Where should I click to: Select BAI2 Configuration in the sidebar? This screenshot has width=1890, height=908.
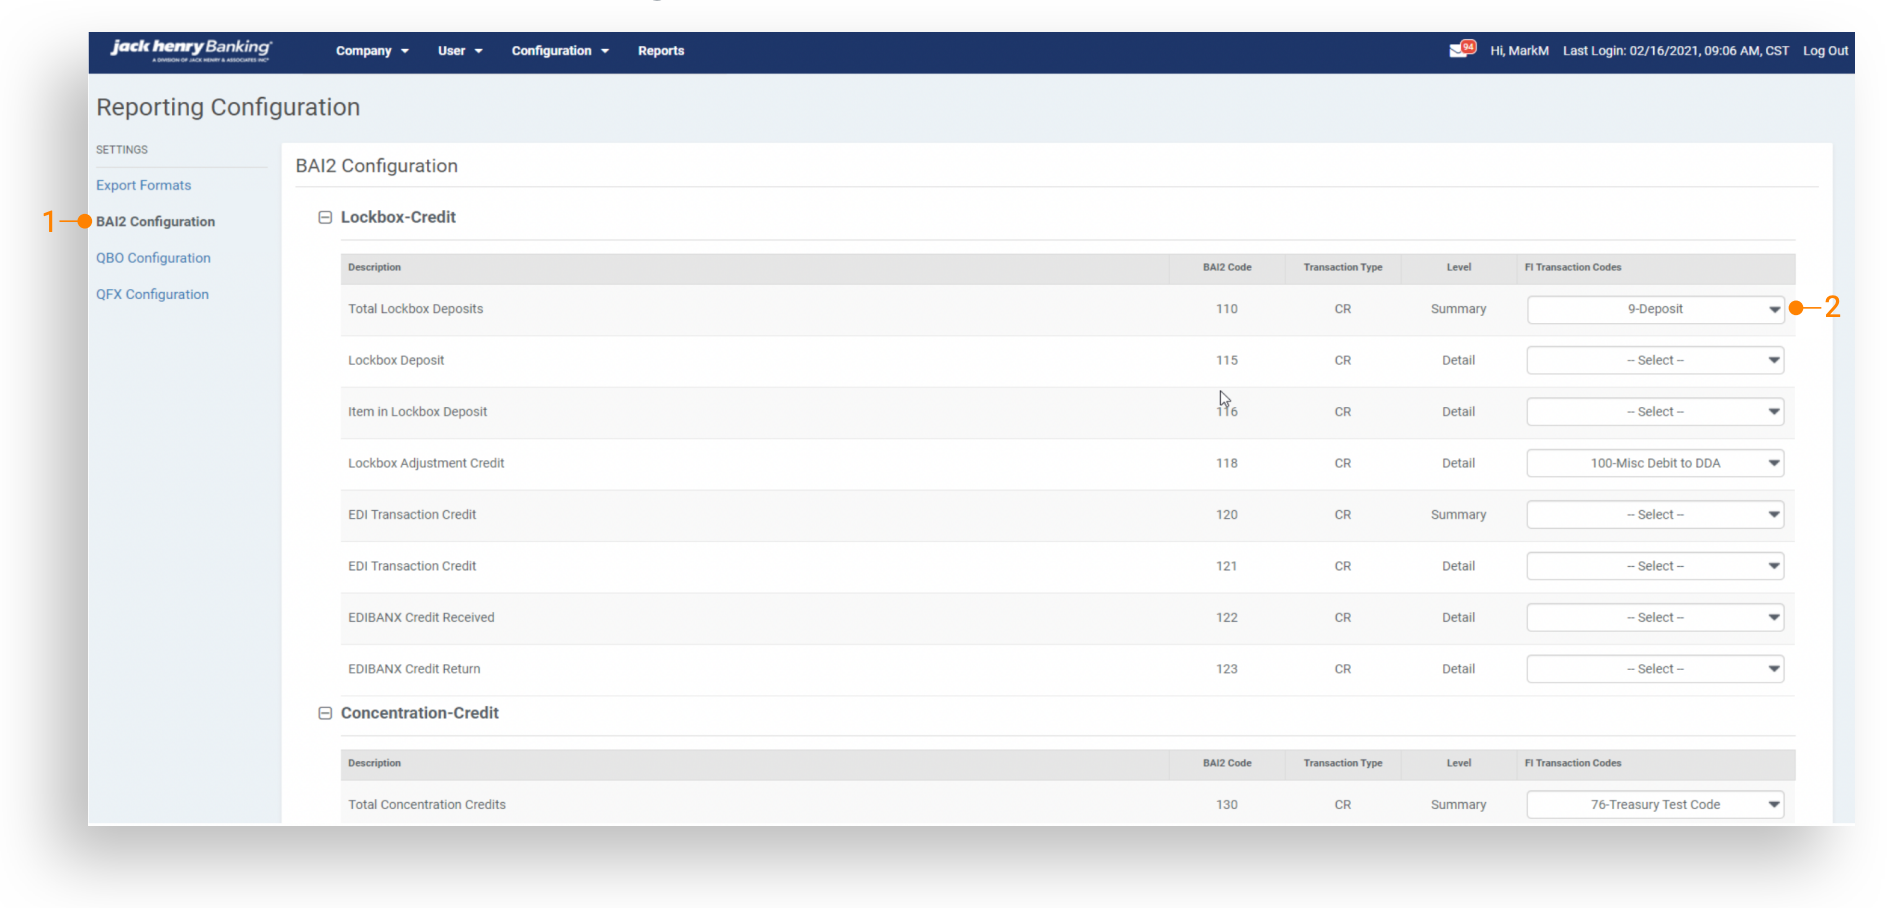coord(155,222)
